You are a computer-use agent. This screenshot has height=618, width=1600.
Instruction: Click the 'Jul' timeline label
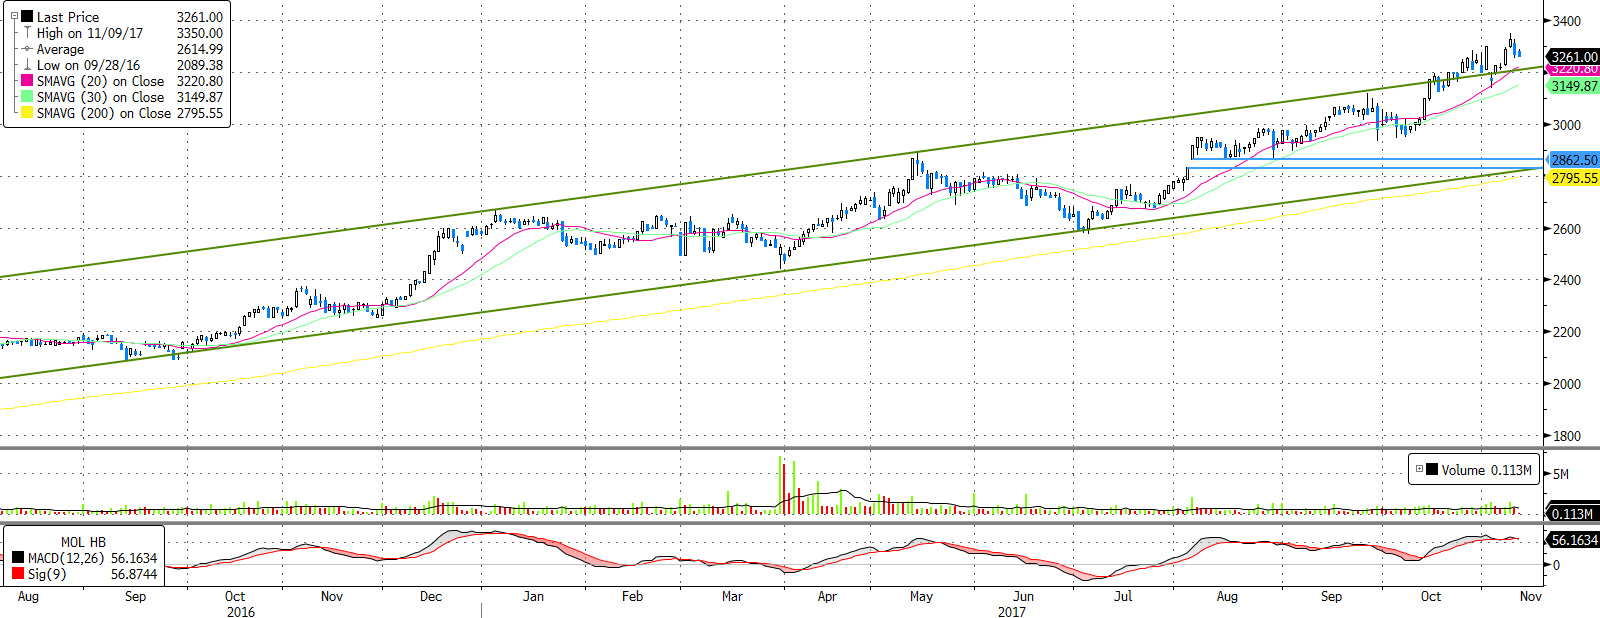[x=1123, y=597]
